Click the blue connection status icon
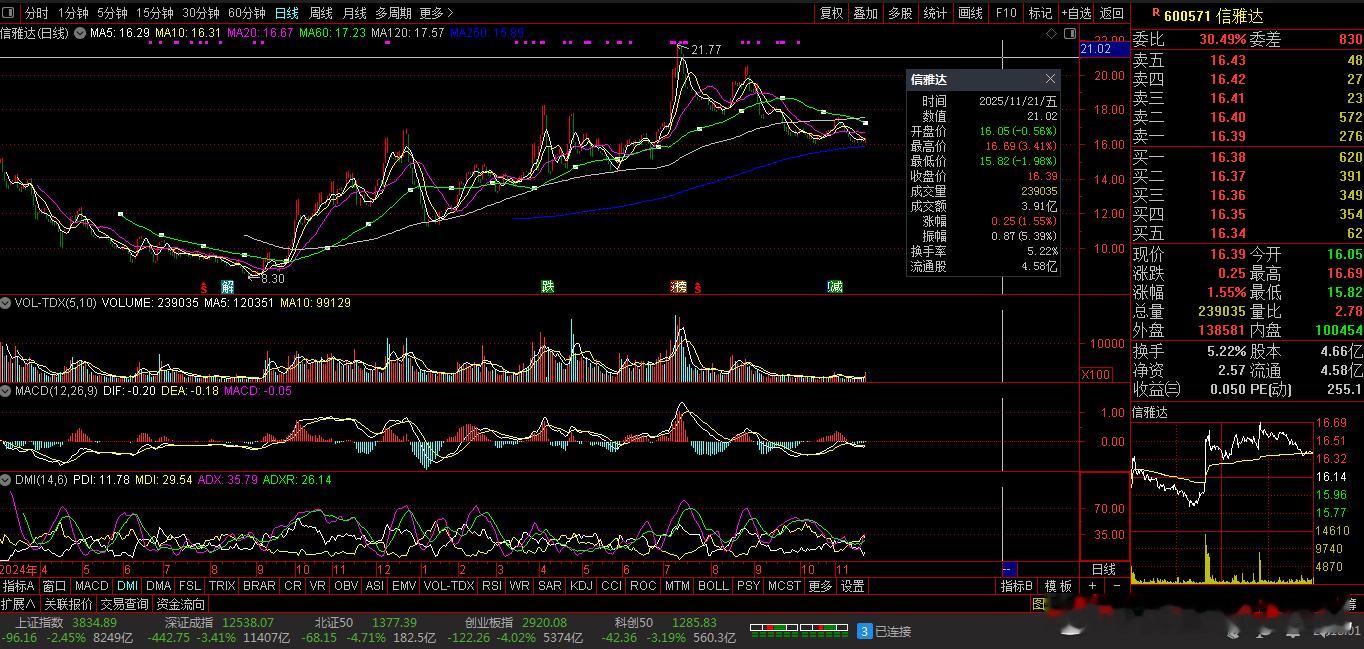Viewport: 1364px width, 649px height. pos(864,631)
